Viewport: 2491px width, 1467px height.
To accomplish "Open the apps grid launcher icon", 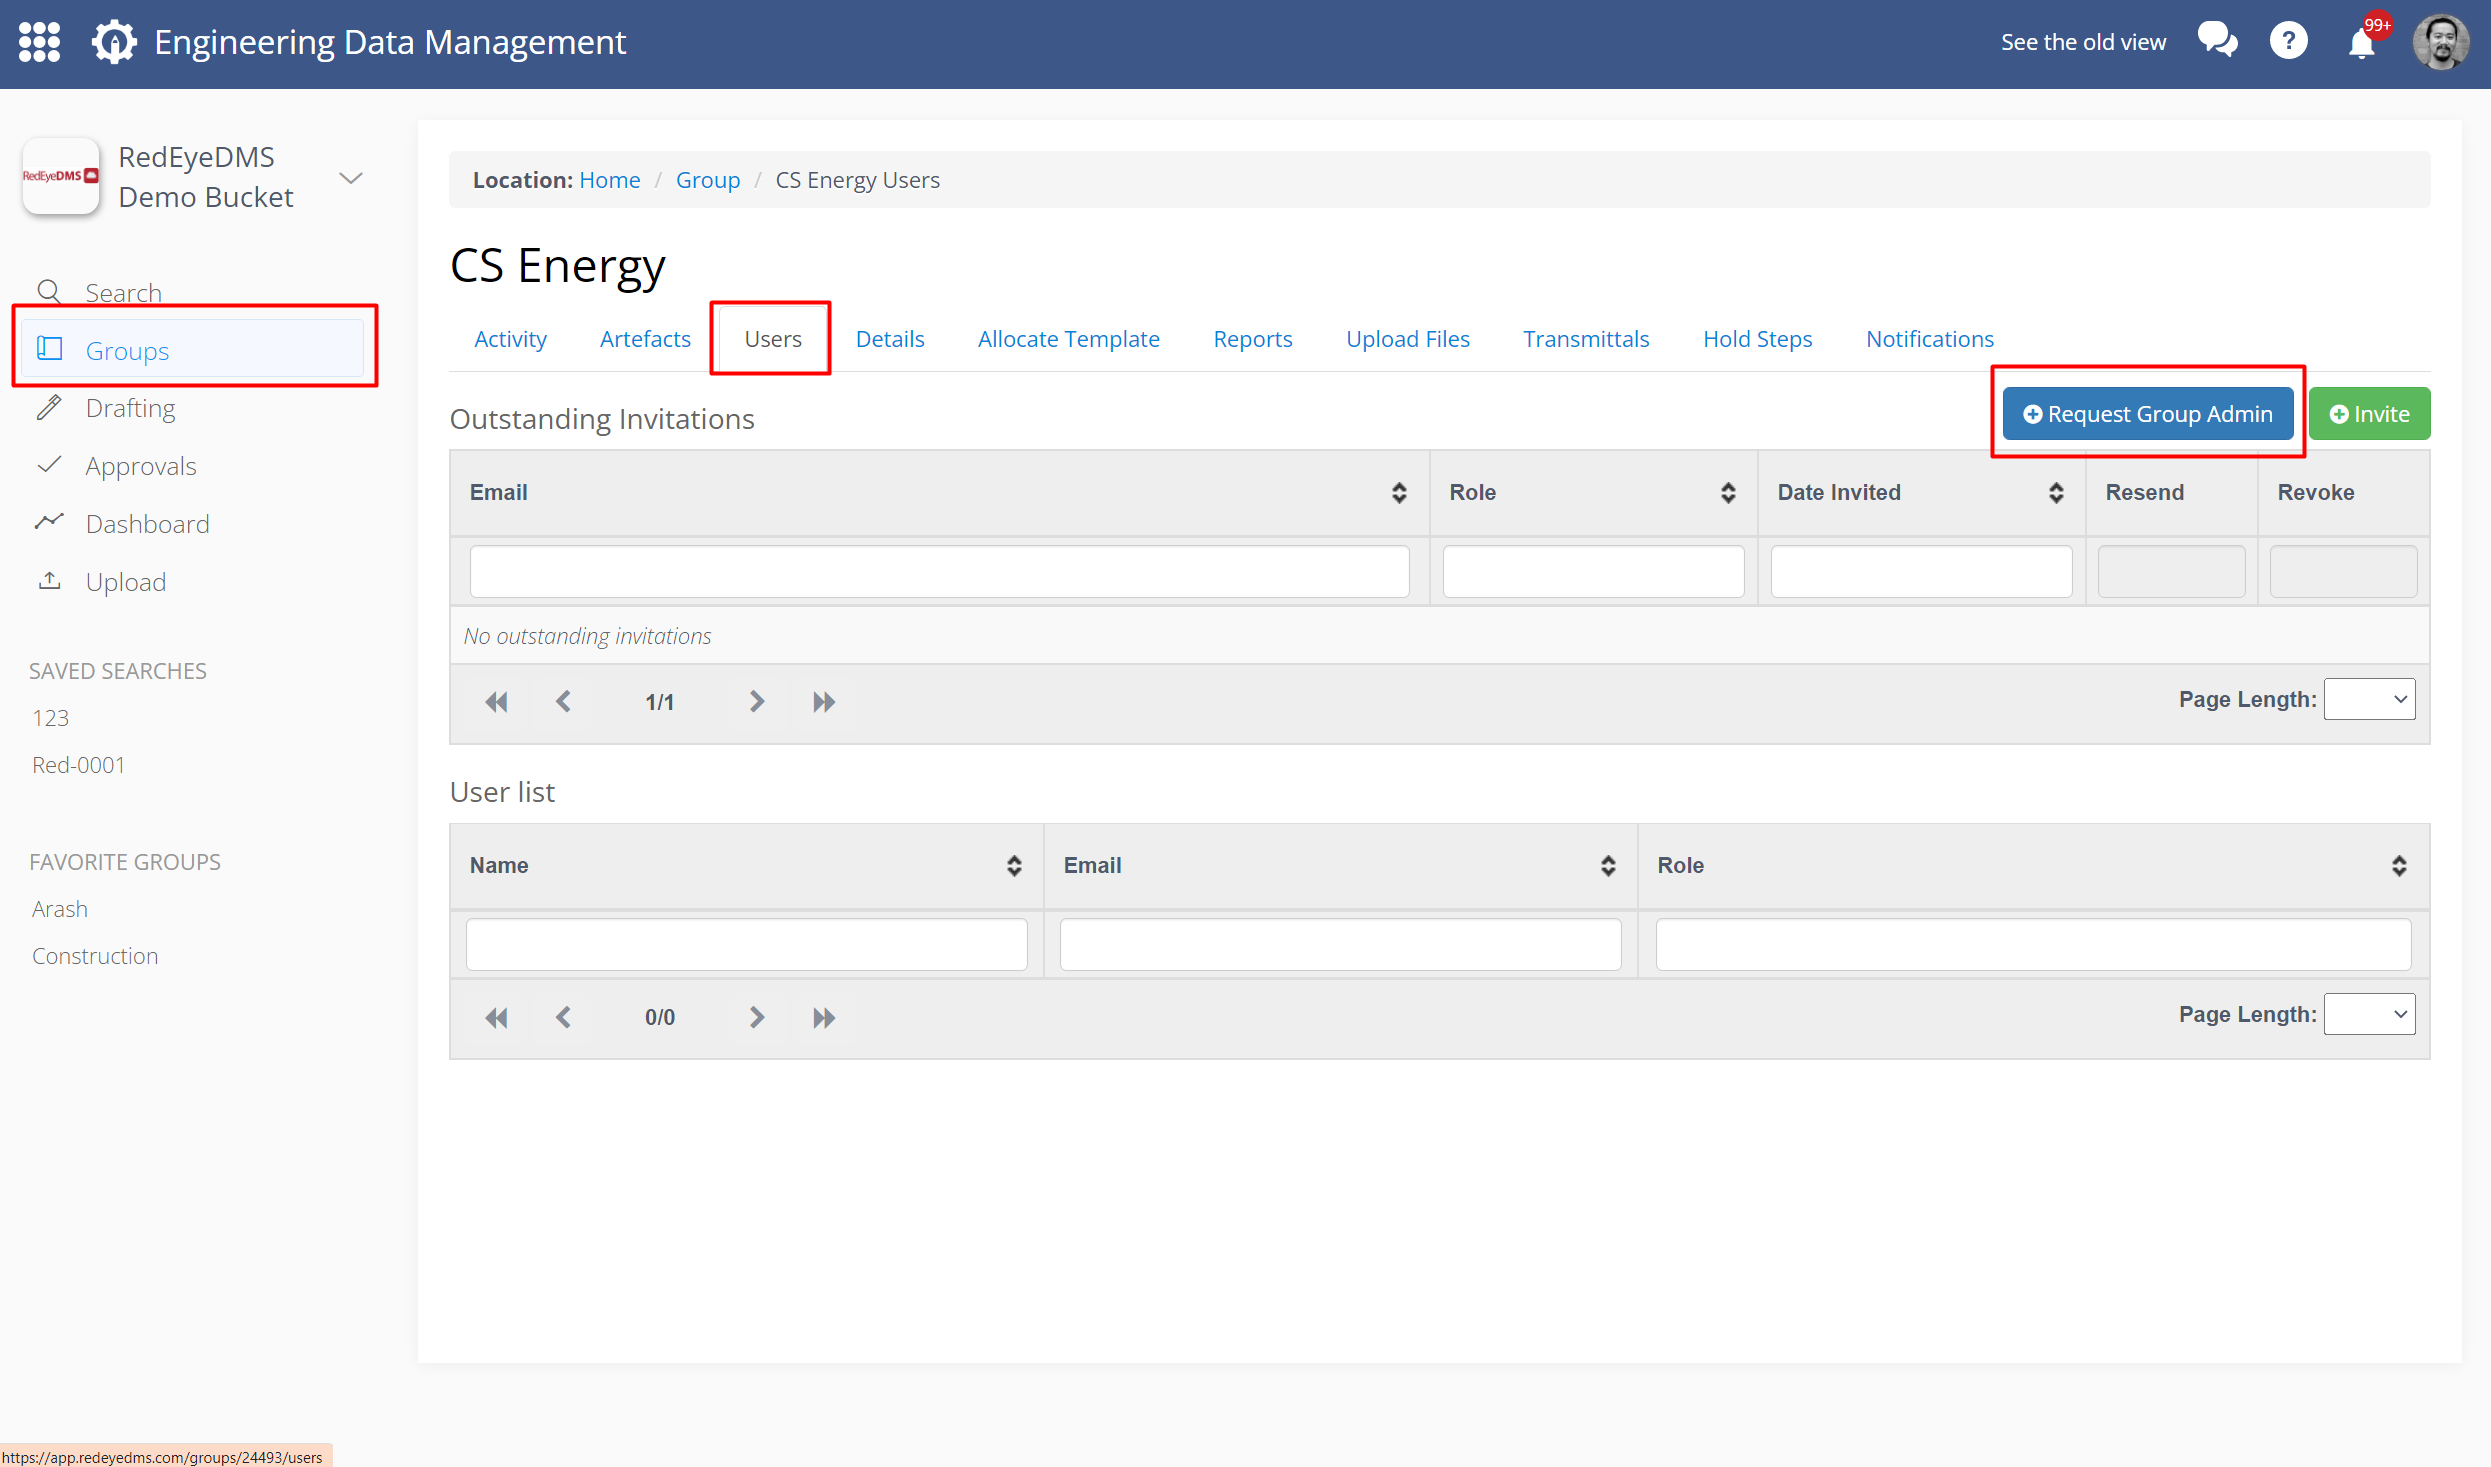I will tap(40, 42).
